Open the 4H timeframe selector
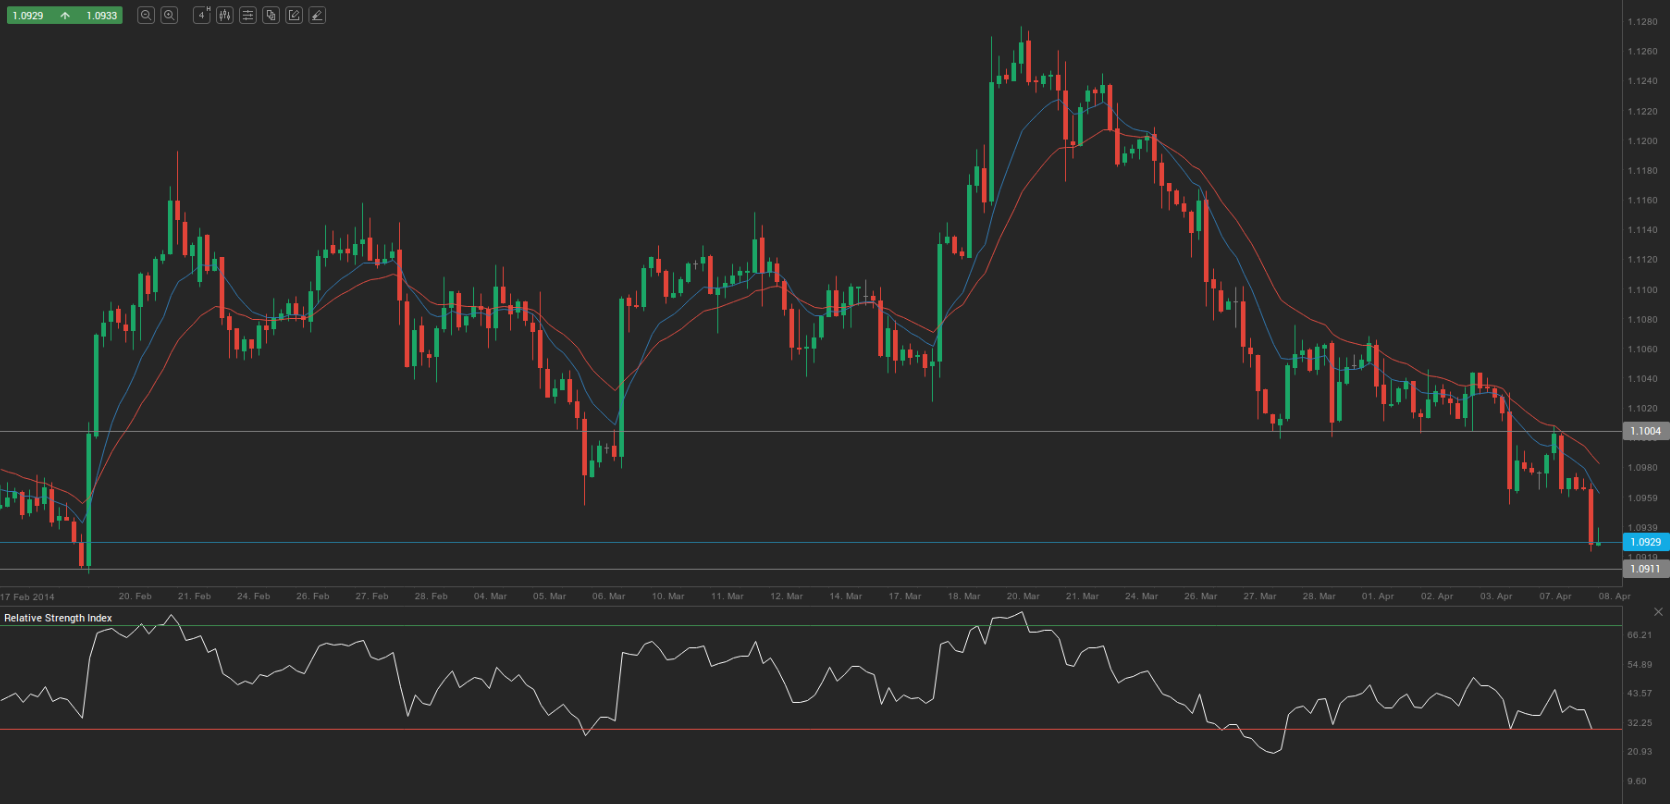This screenshot has width=1670, height=804. 201,15
